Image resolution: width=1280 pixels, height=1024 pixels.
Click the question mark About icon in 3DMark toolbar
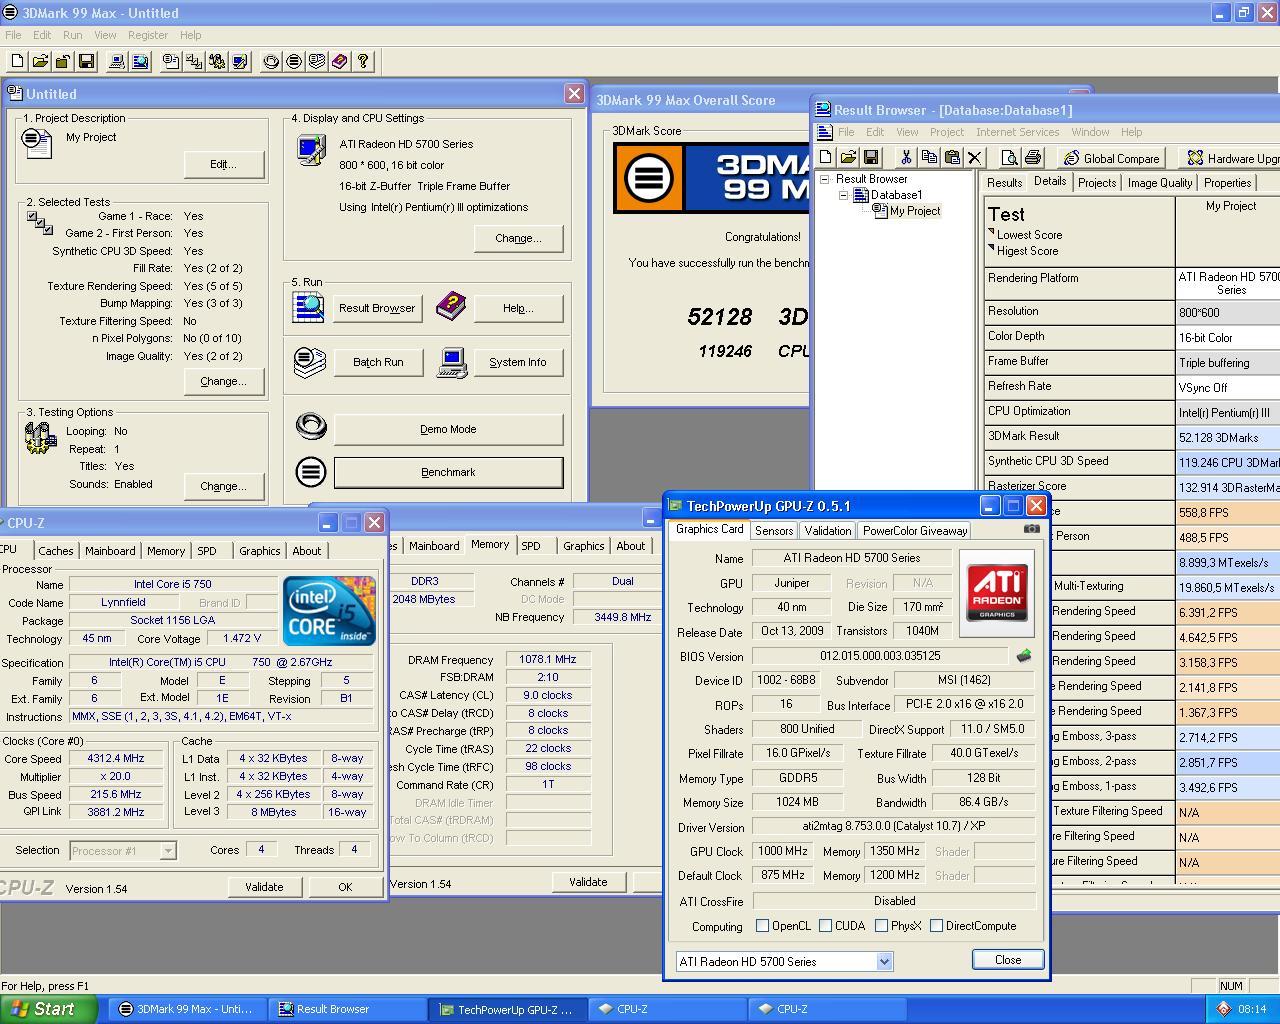[x=363, y=62]
